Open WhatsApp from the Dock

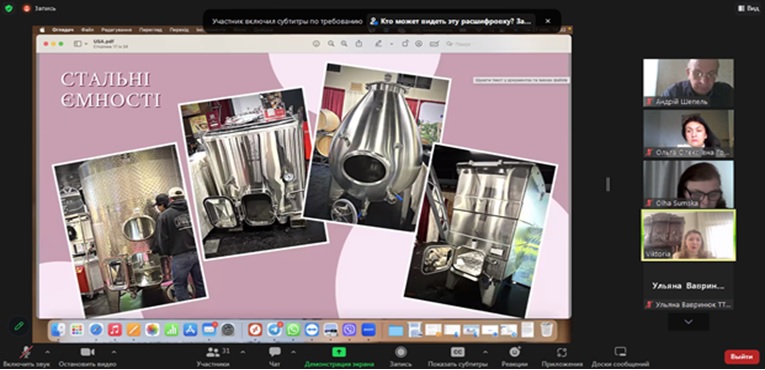click(x=293, y=329)
